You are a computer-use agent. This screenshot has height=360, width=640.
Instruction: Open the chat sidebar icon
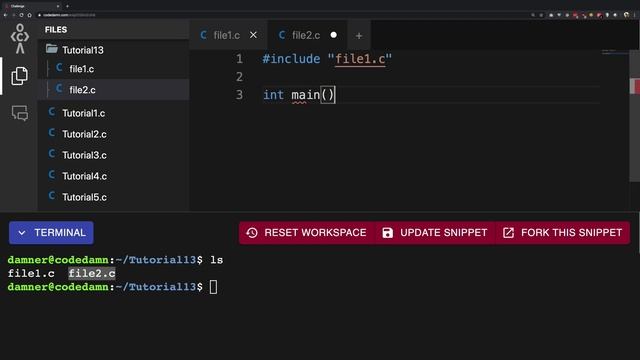pyautogui.click(x=20, y=113)
